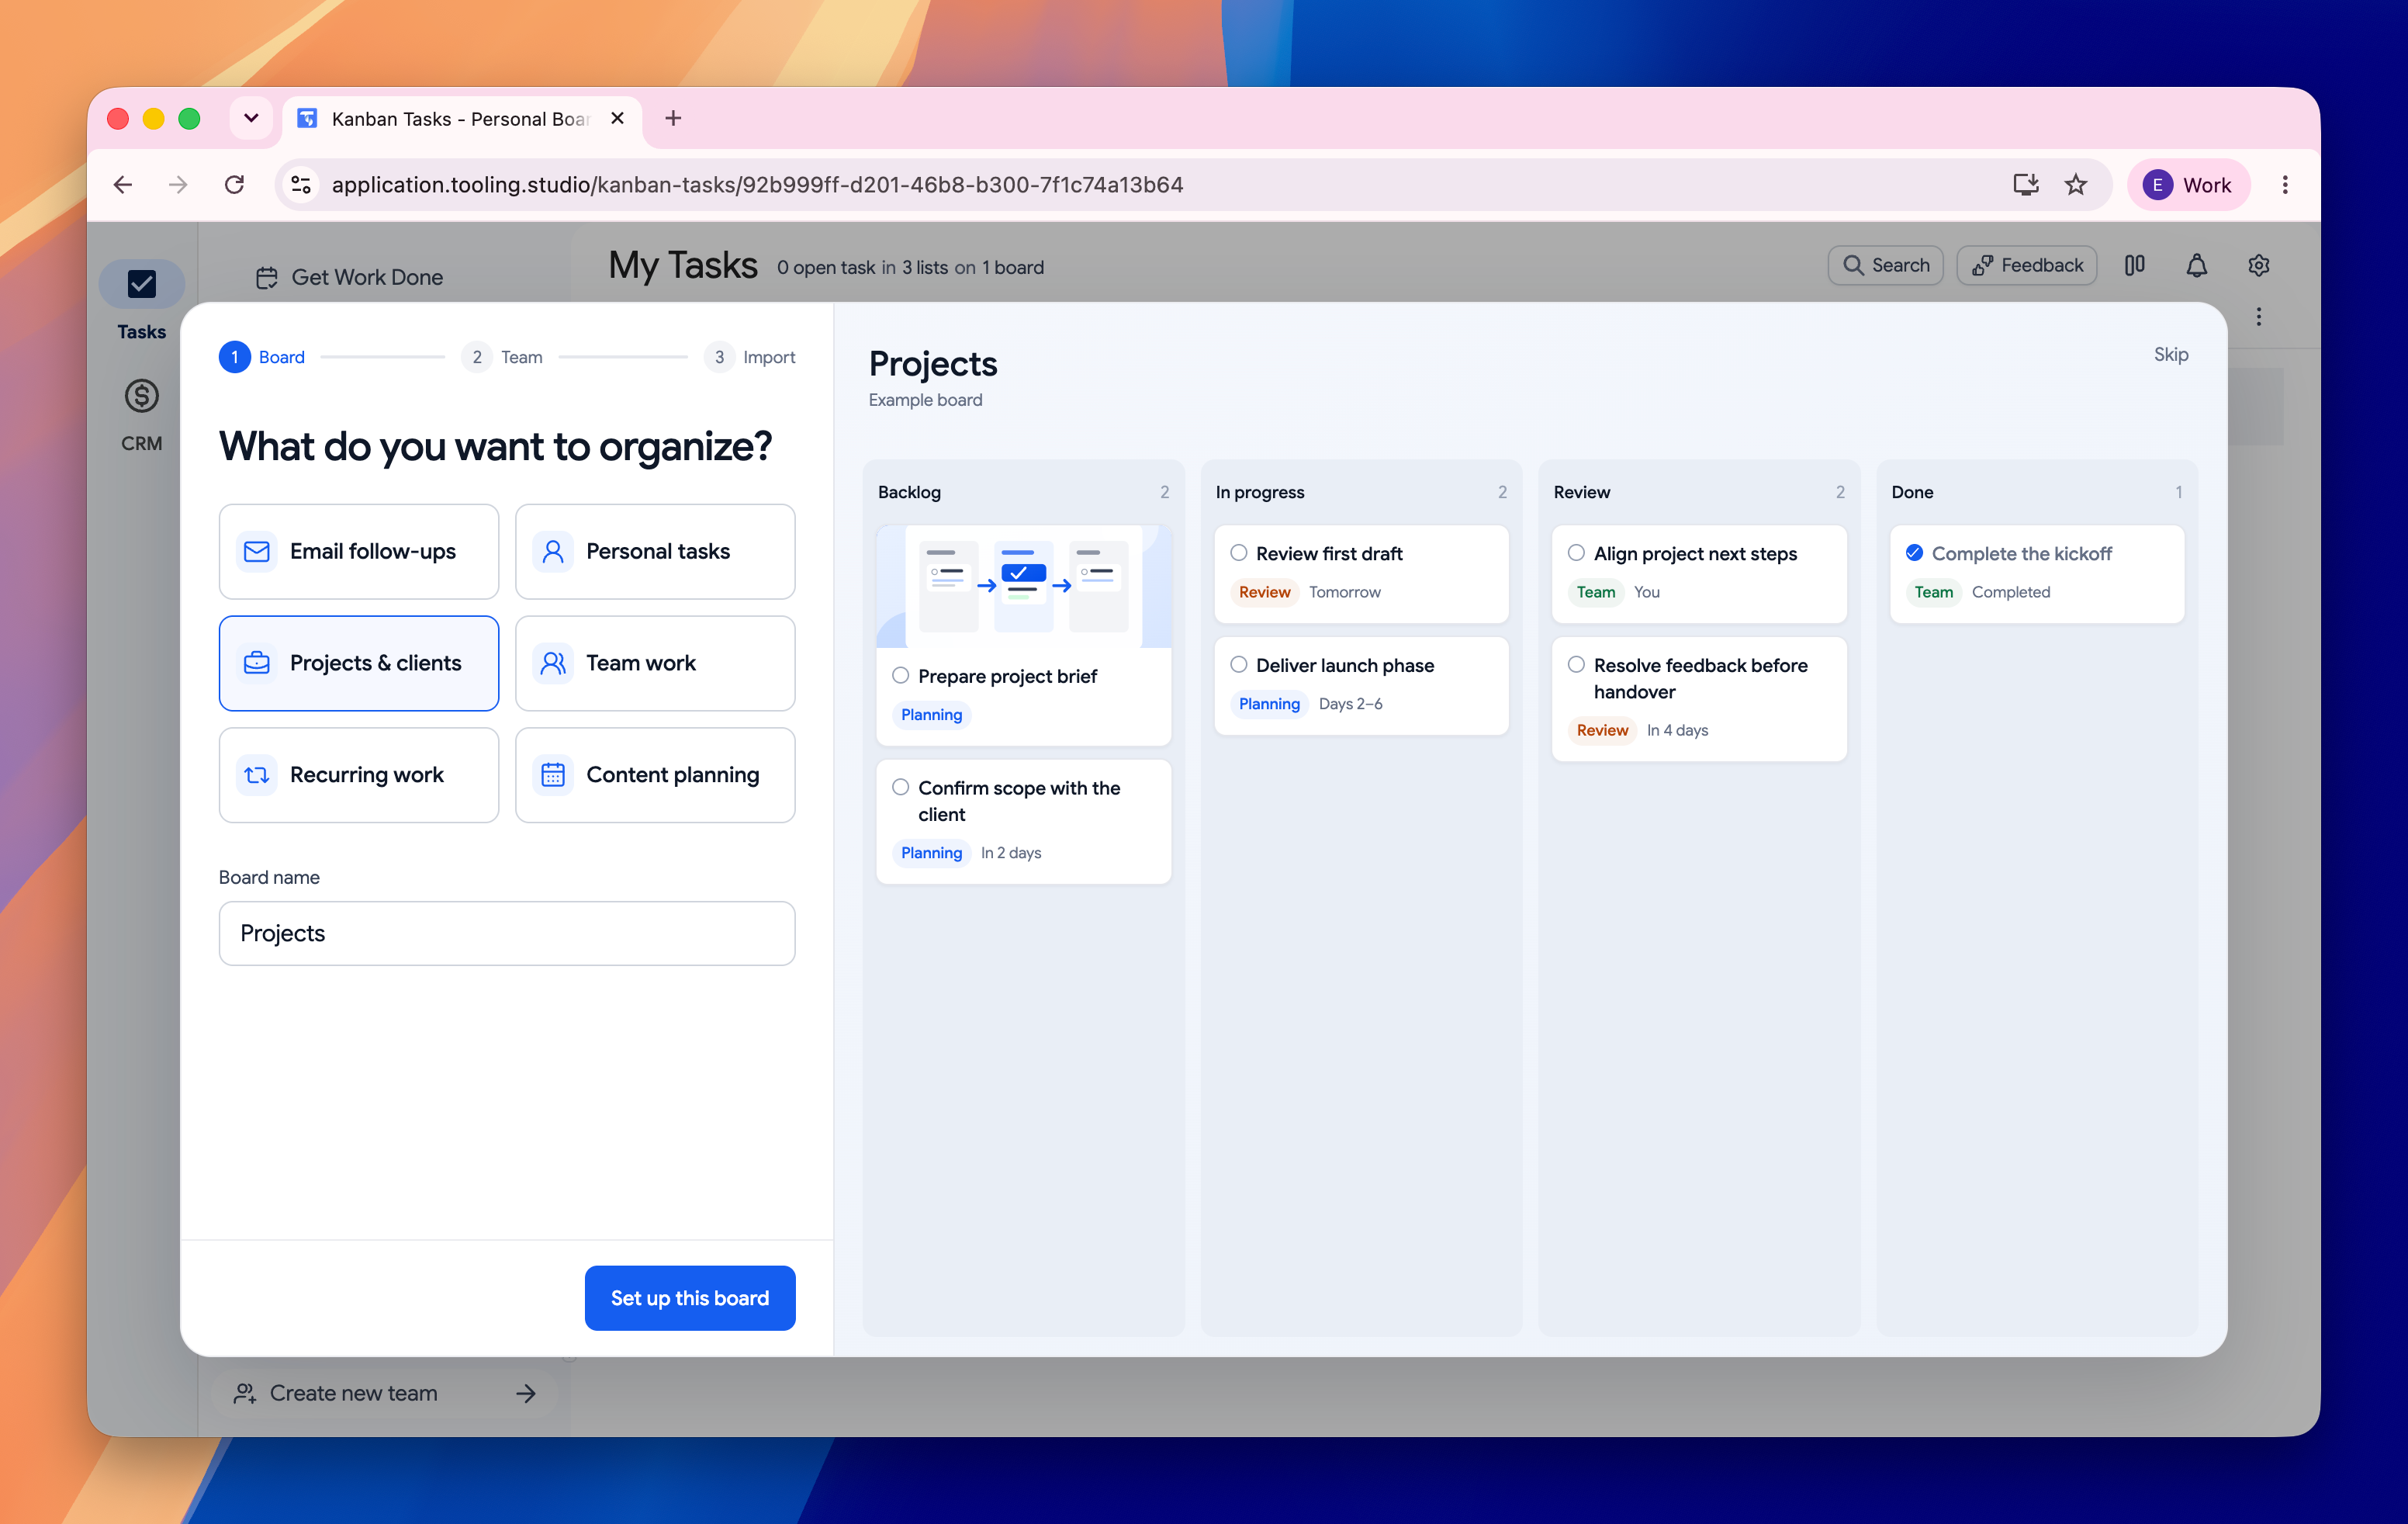Close the Kanban Tasks tab
This screenshot has height=1524, width=2408.
(618, 118)
